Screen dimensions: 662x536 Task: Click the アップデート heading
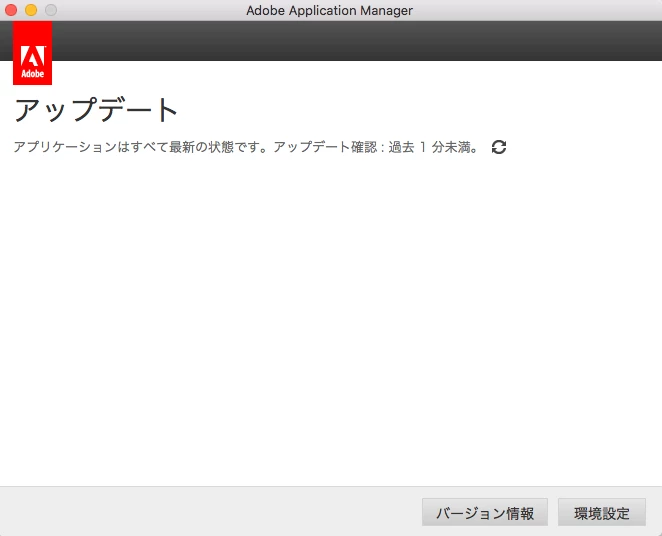click(x=96, y=110)
